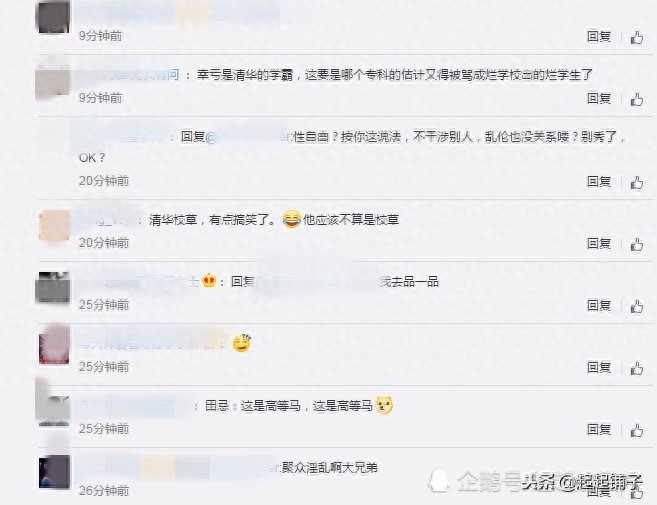657x505 pixels.
Task: Open username of the 清华的学霸 commenter
Action: [129, 75]
